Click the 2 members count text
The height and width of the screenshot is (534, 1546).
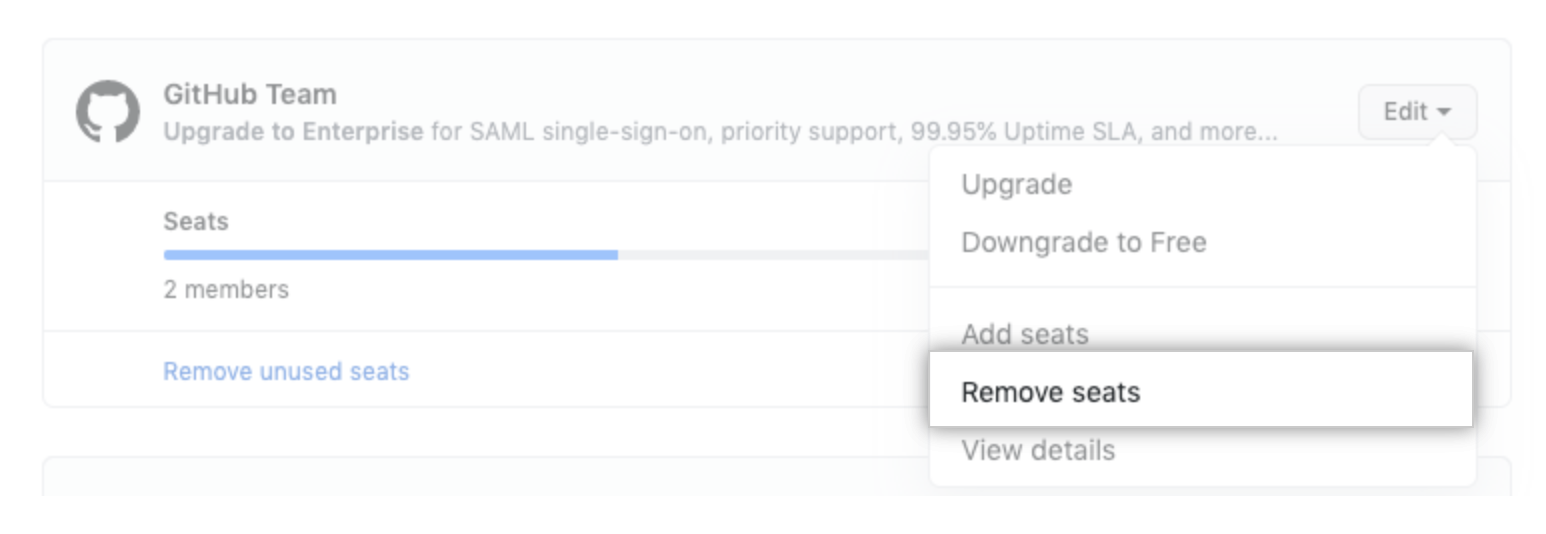[x=226, y=290]
